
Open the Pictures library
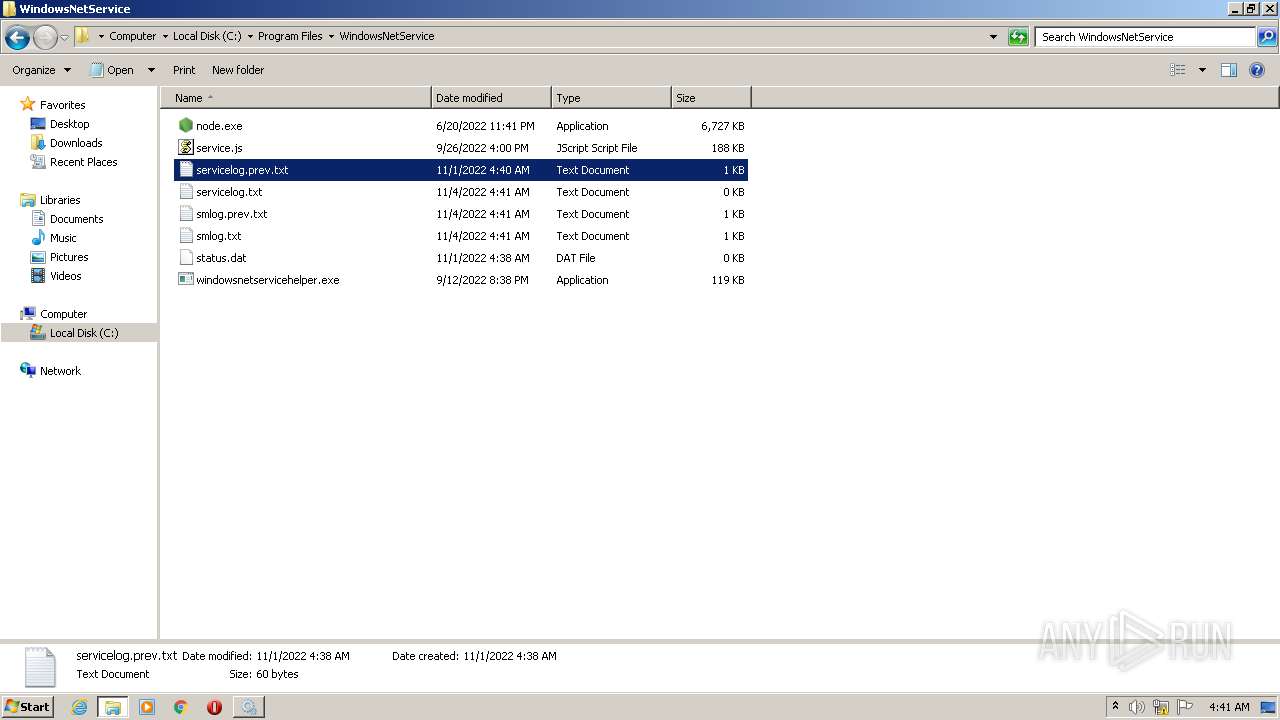click(x=69, y=257)
